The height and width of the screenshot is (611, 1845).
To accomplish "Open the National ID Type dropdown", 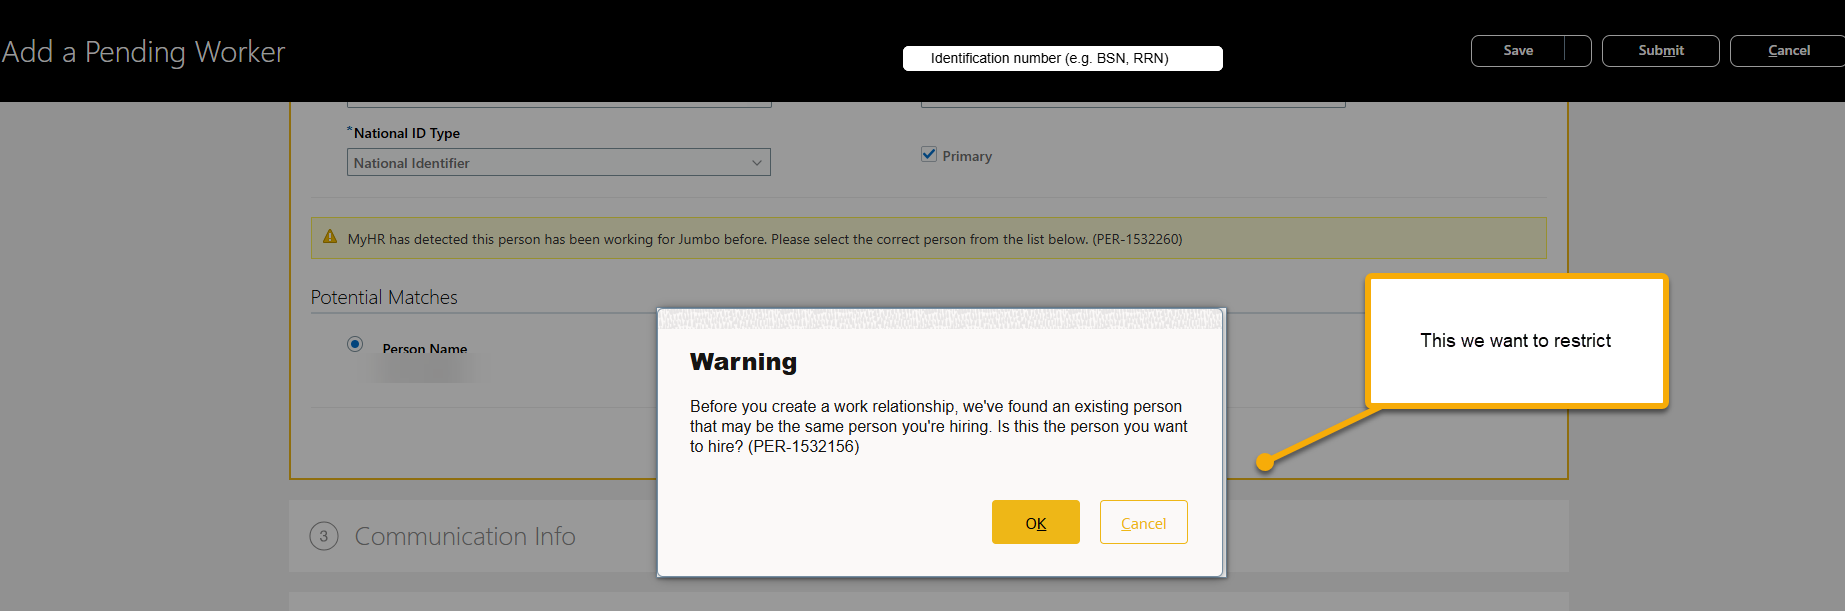I will (x=558, y=162).
